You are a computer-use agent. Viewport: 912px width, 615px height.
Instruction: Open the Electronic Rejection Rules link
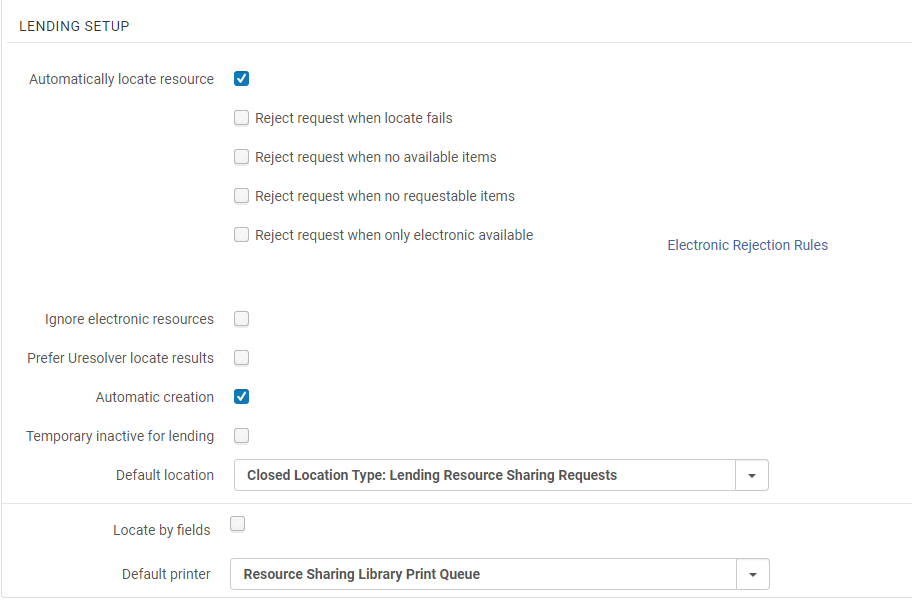tap(747, 245)
